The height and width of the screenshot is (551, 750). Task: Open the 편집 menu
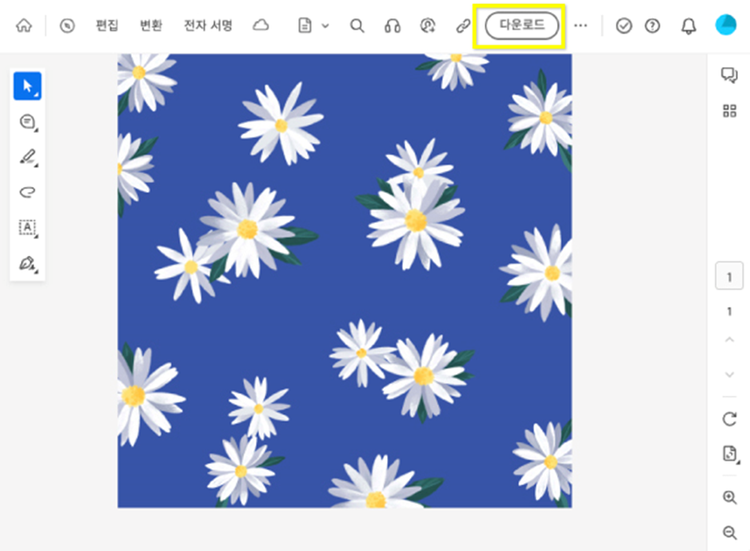pos(107,25)
